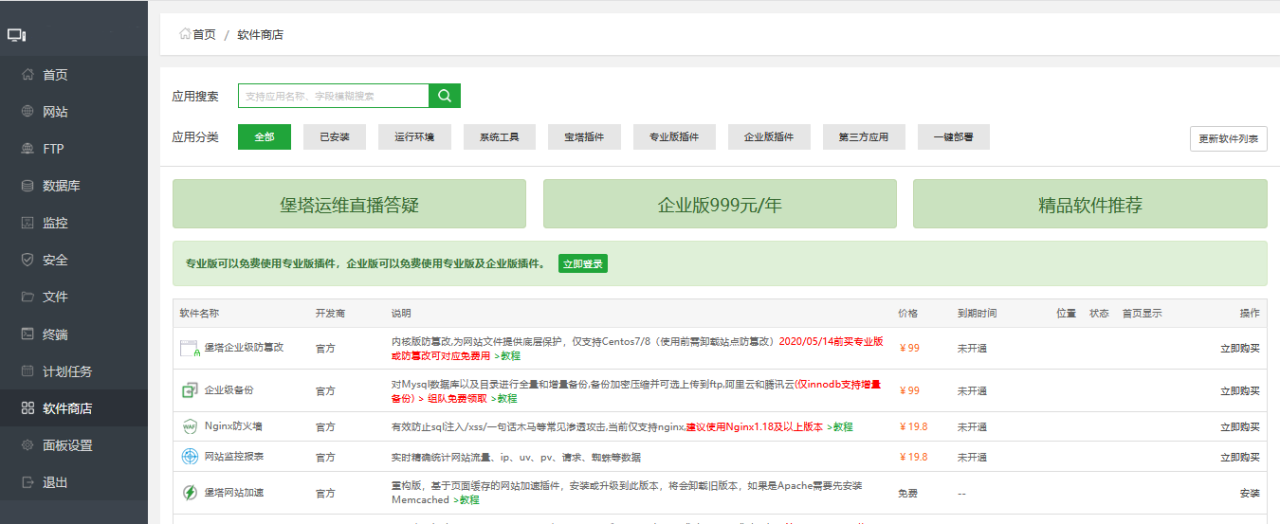Click 立即购买 for Nginx防火墙

[x=1239, y=427]
